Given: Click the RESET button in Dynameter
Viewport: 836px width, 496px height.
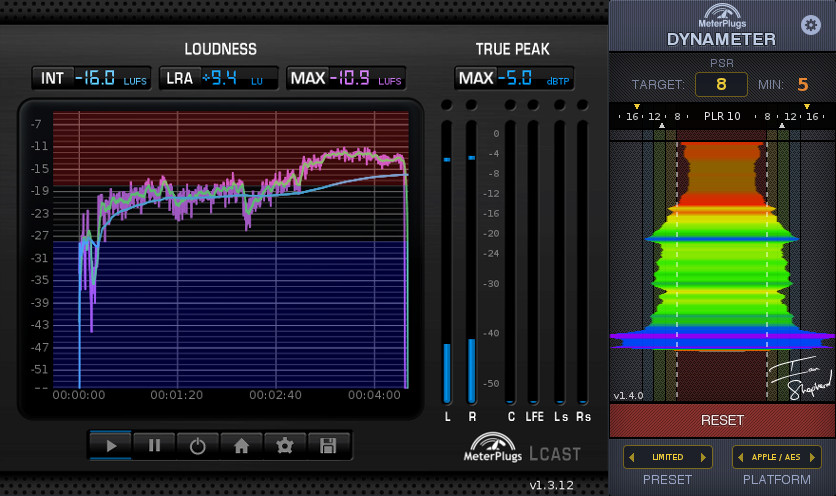Looking at the screenshot, I should click(x=722, y=420).
